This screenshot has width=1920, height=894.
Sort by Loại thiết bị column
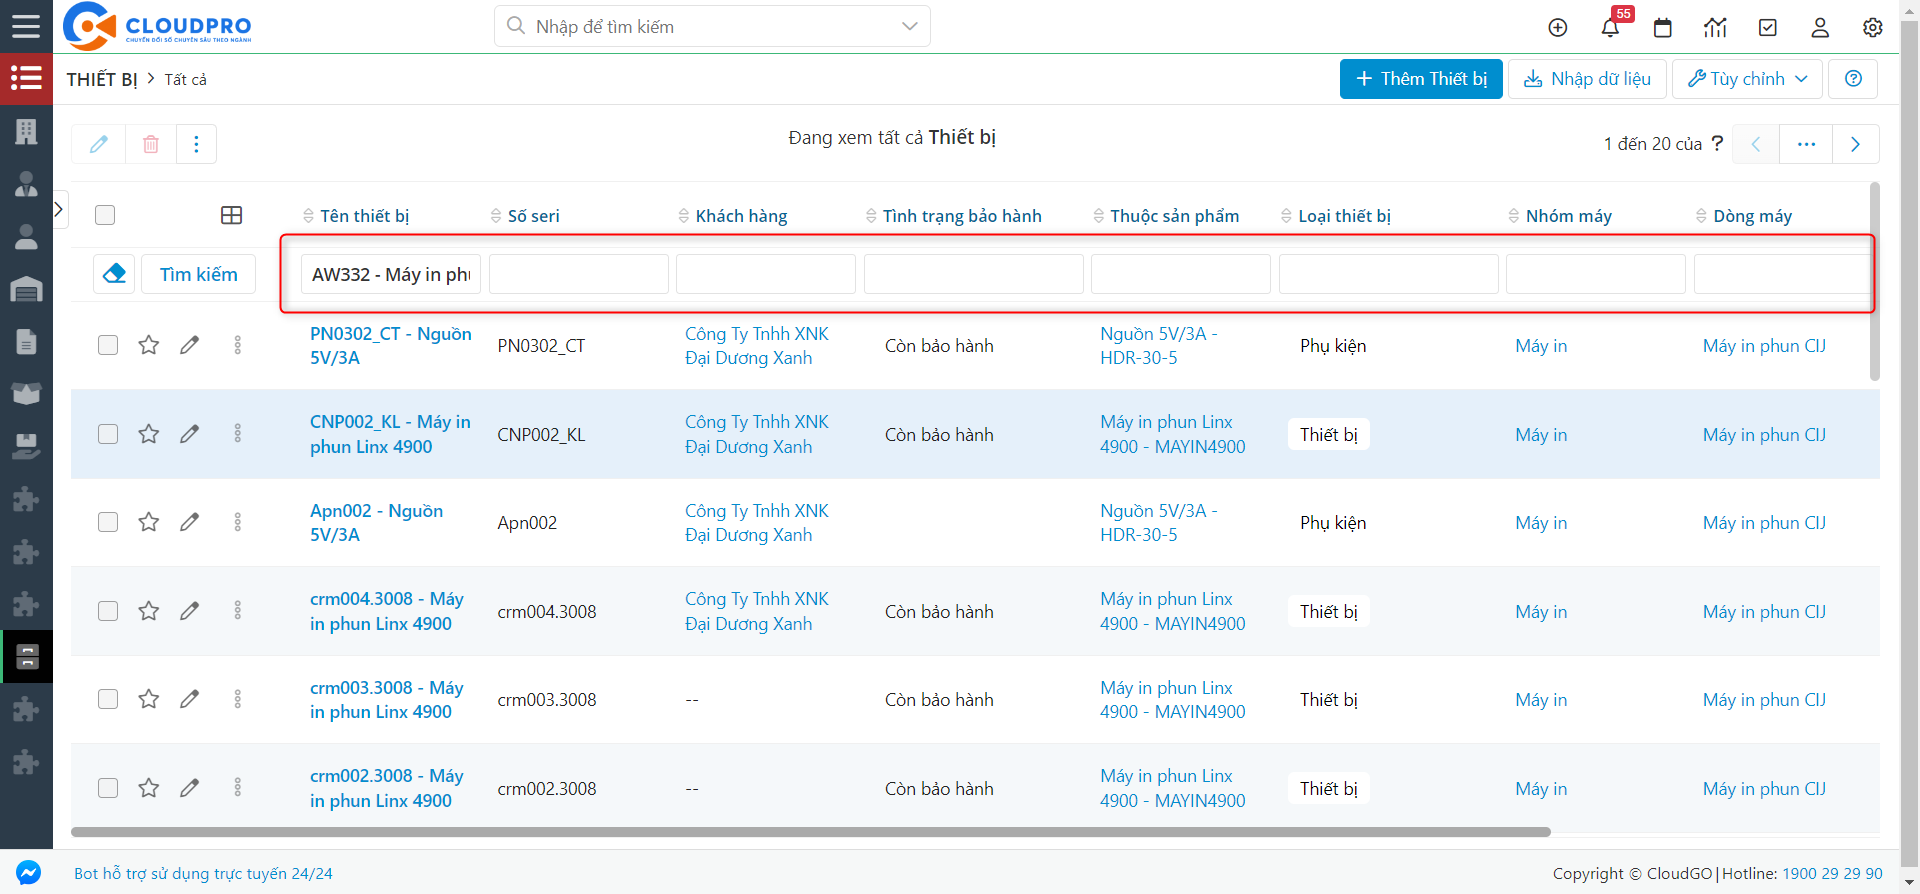[1336, 216]
